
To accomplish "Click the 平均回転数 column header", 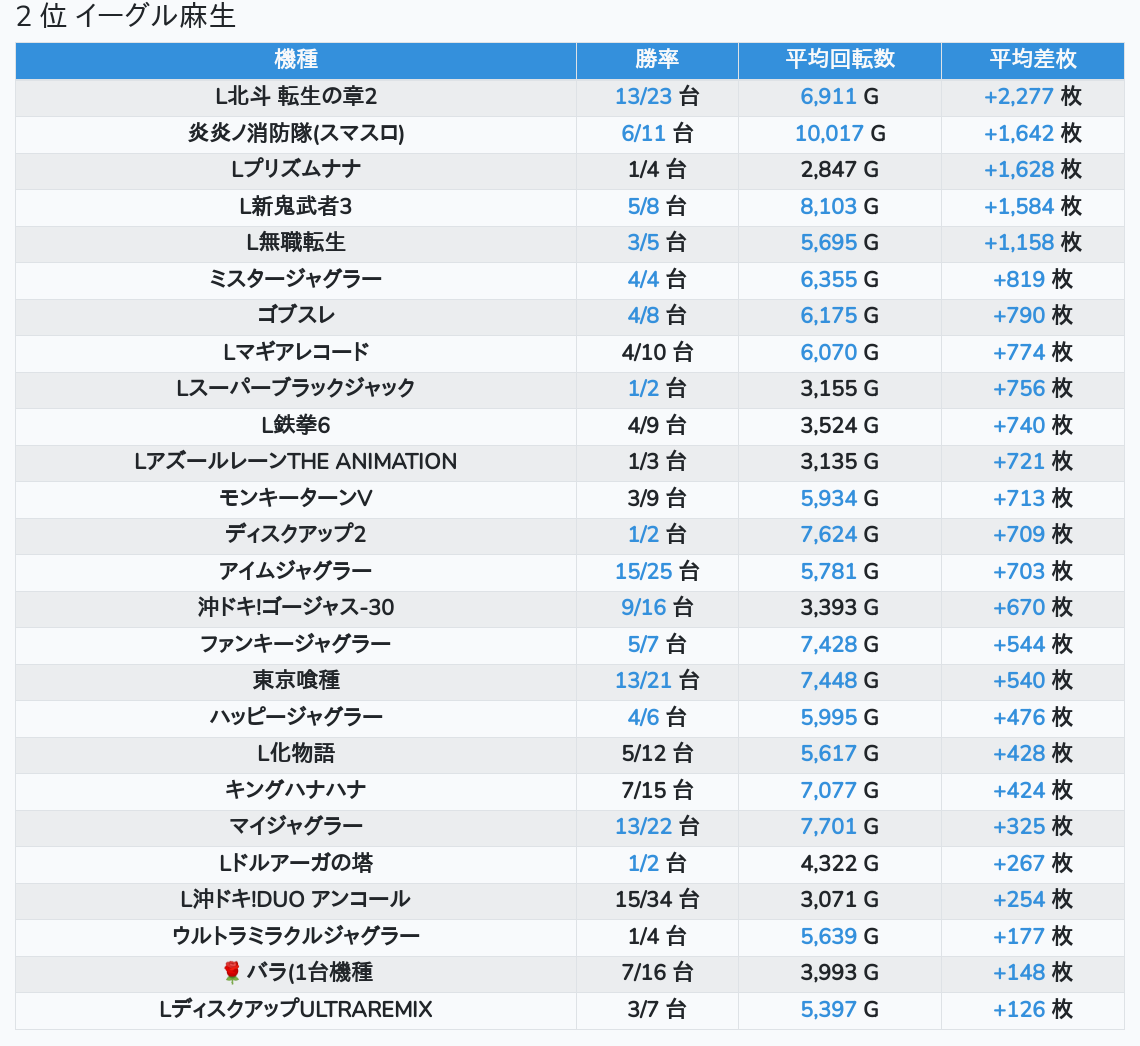I will 839,60.
